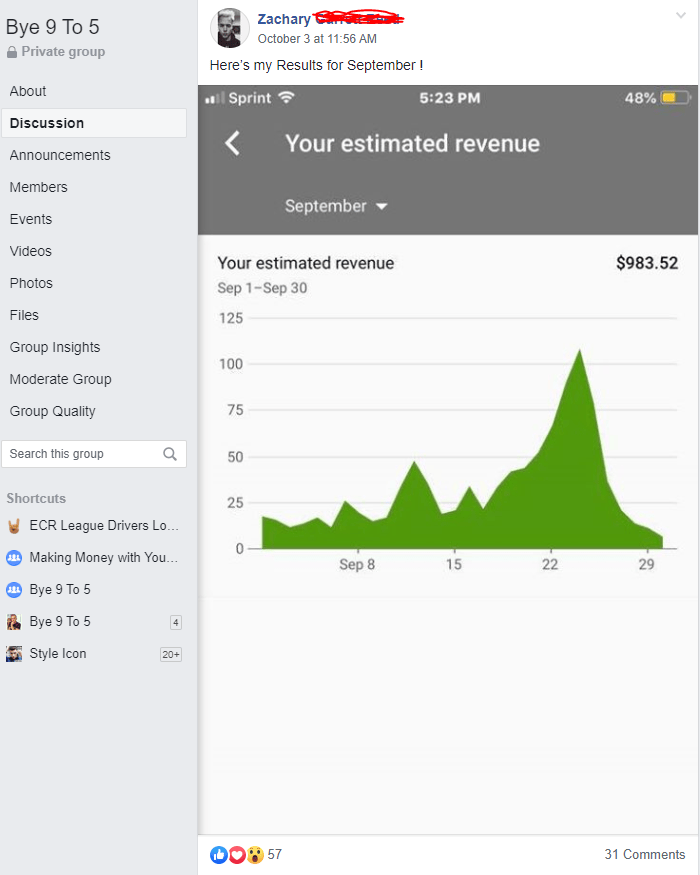Click the Like reaction icon
This screenshot has width=700, height=875.
[219, 854]
